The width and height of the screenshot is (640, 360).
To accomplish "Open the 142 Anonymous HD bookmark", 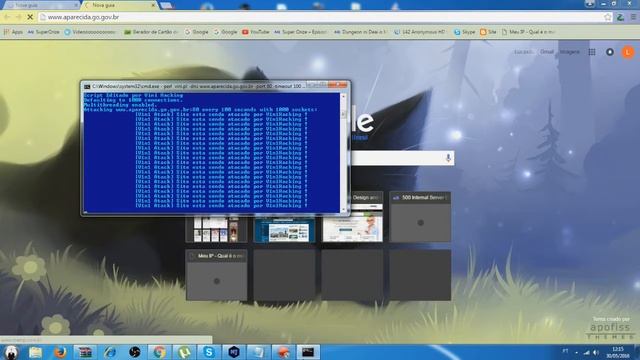I will point(420,32).
